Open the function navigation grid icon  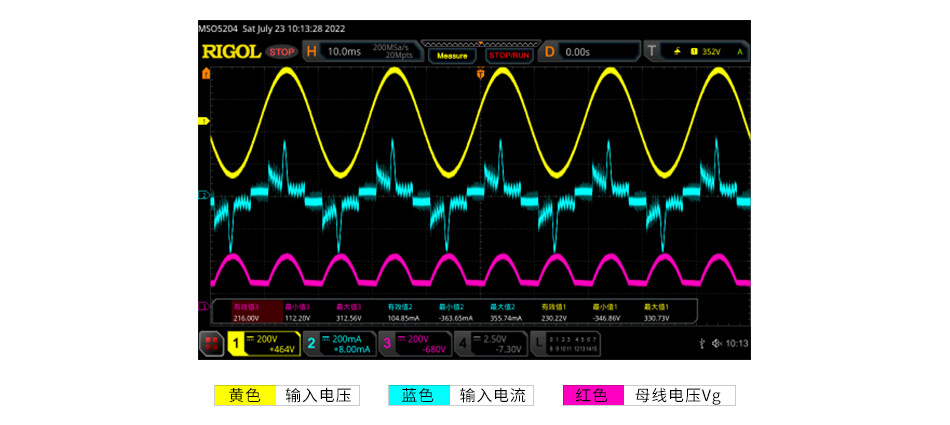(x=212, y=345)
